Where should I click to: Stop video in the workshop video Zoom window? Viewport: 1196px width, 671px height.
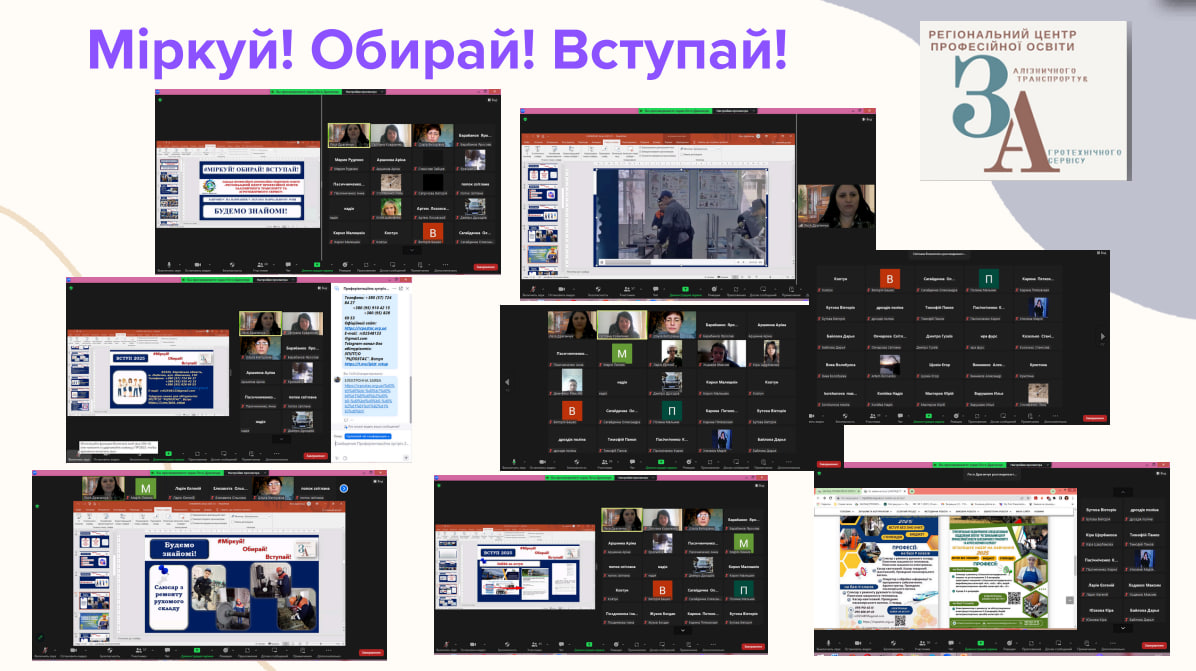562,291
